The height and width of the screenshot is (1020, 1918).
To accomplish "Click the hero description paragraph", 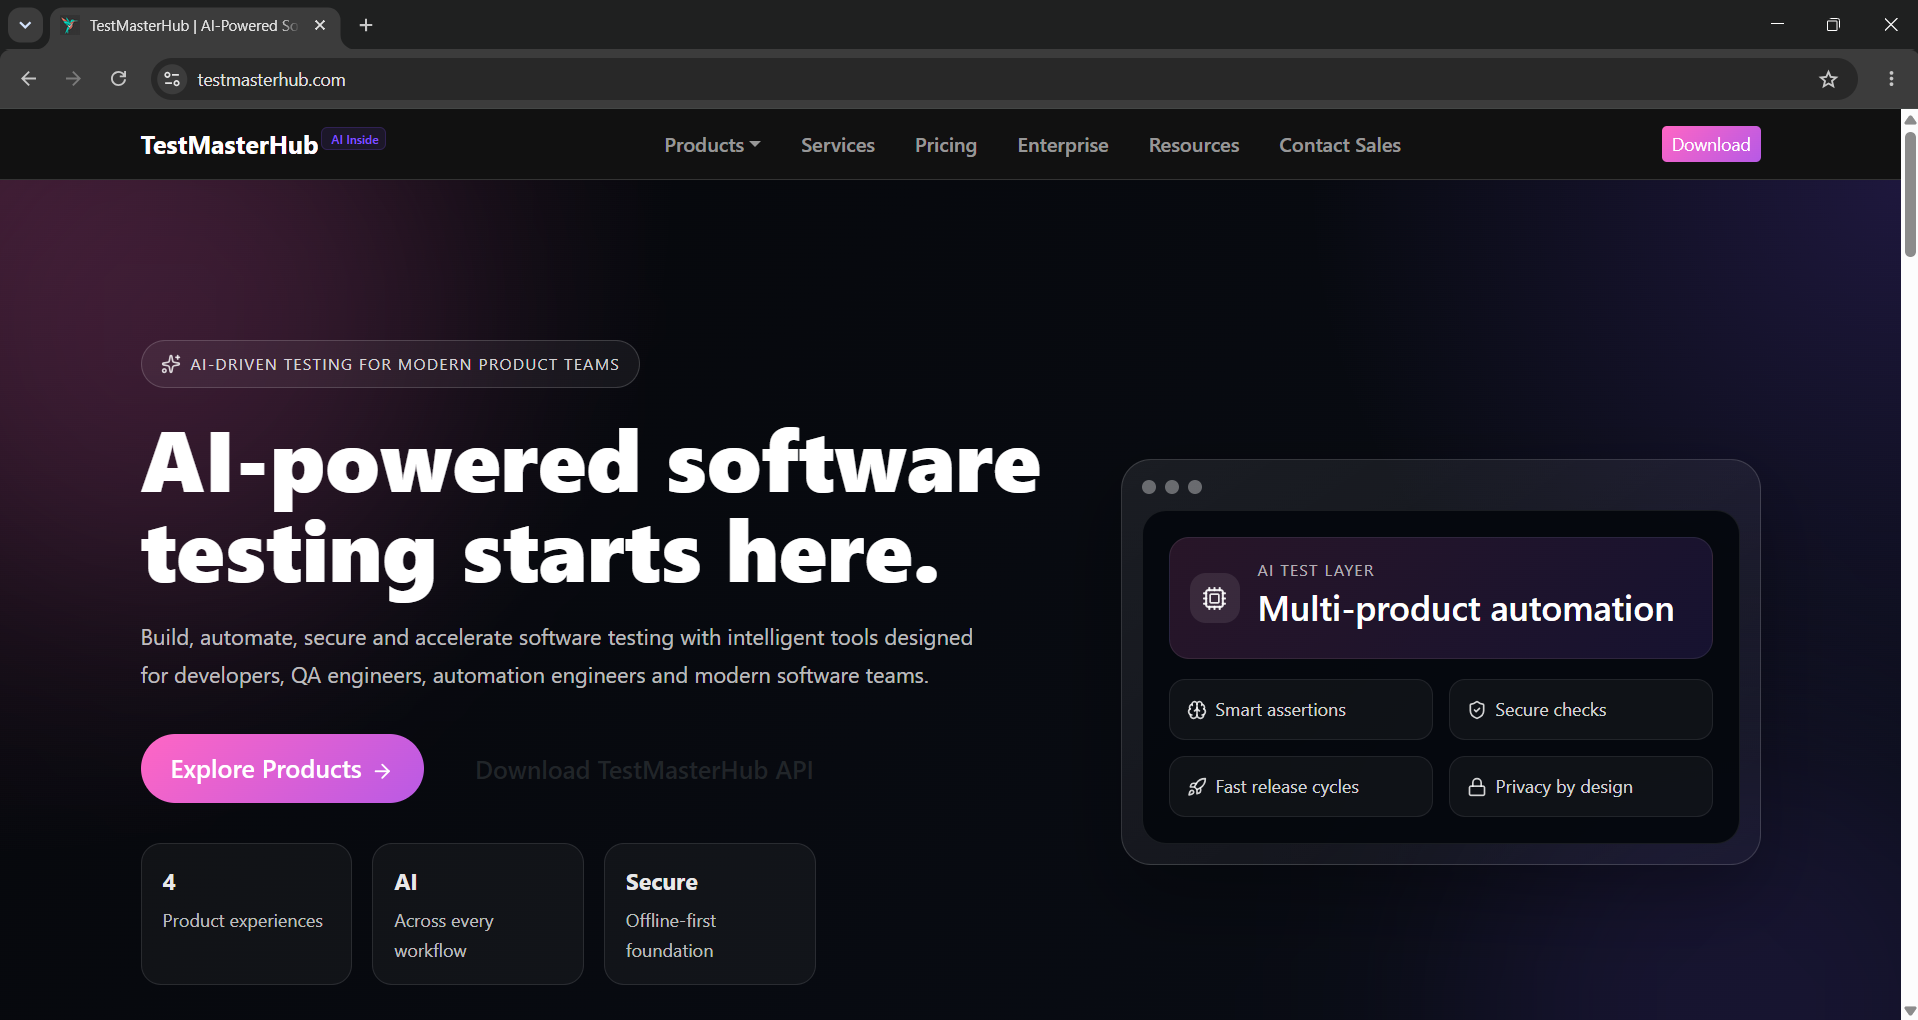I will 556,656.
